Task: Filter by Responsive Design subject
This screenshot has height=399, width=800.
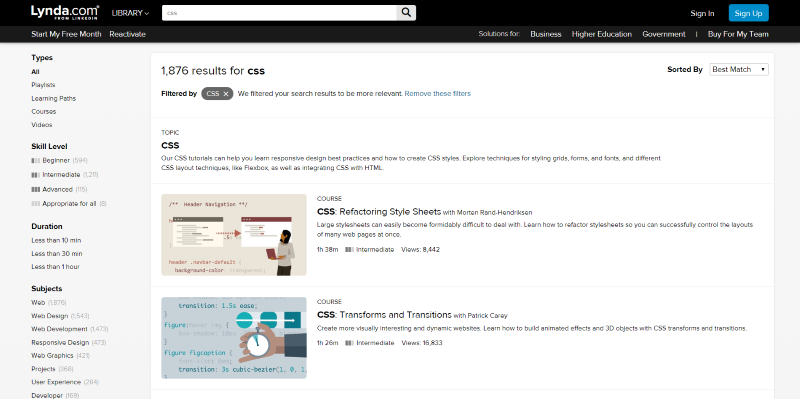Action: pyautogui.click(x=69, y=342)
